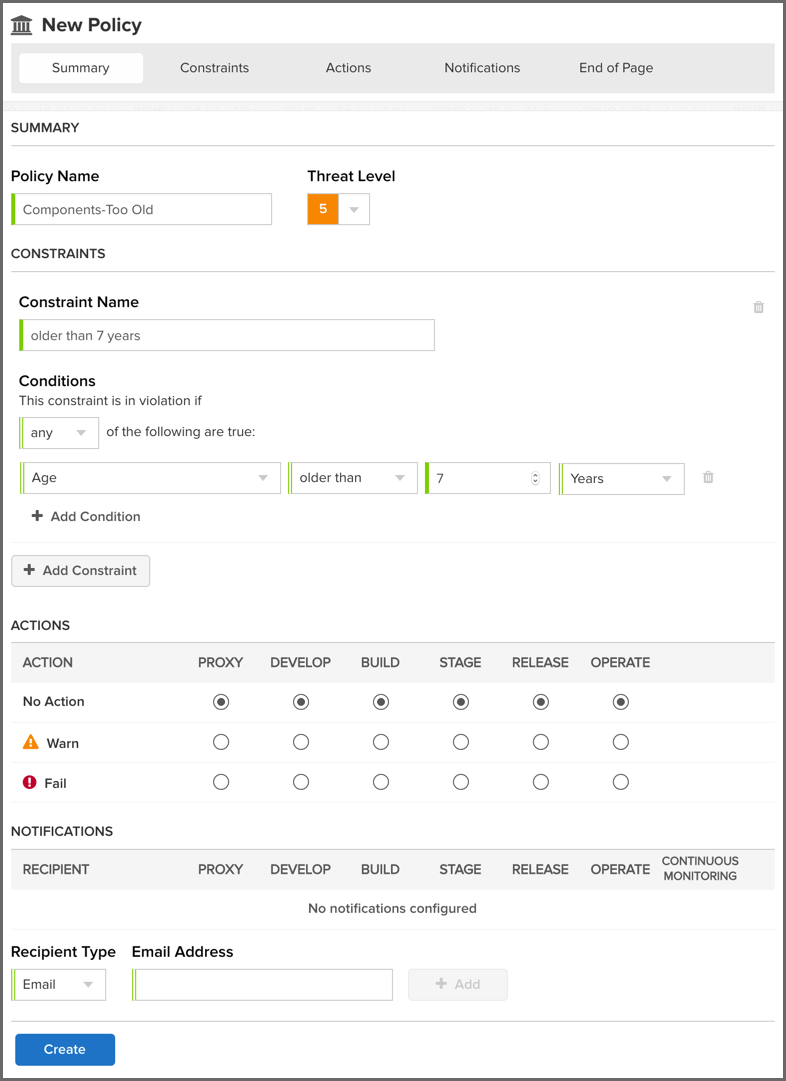Viewport: 786px width, 1081px height.
Task: Click the Add Condition link
Action: point(87,516)
